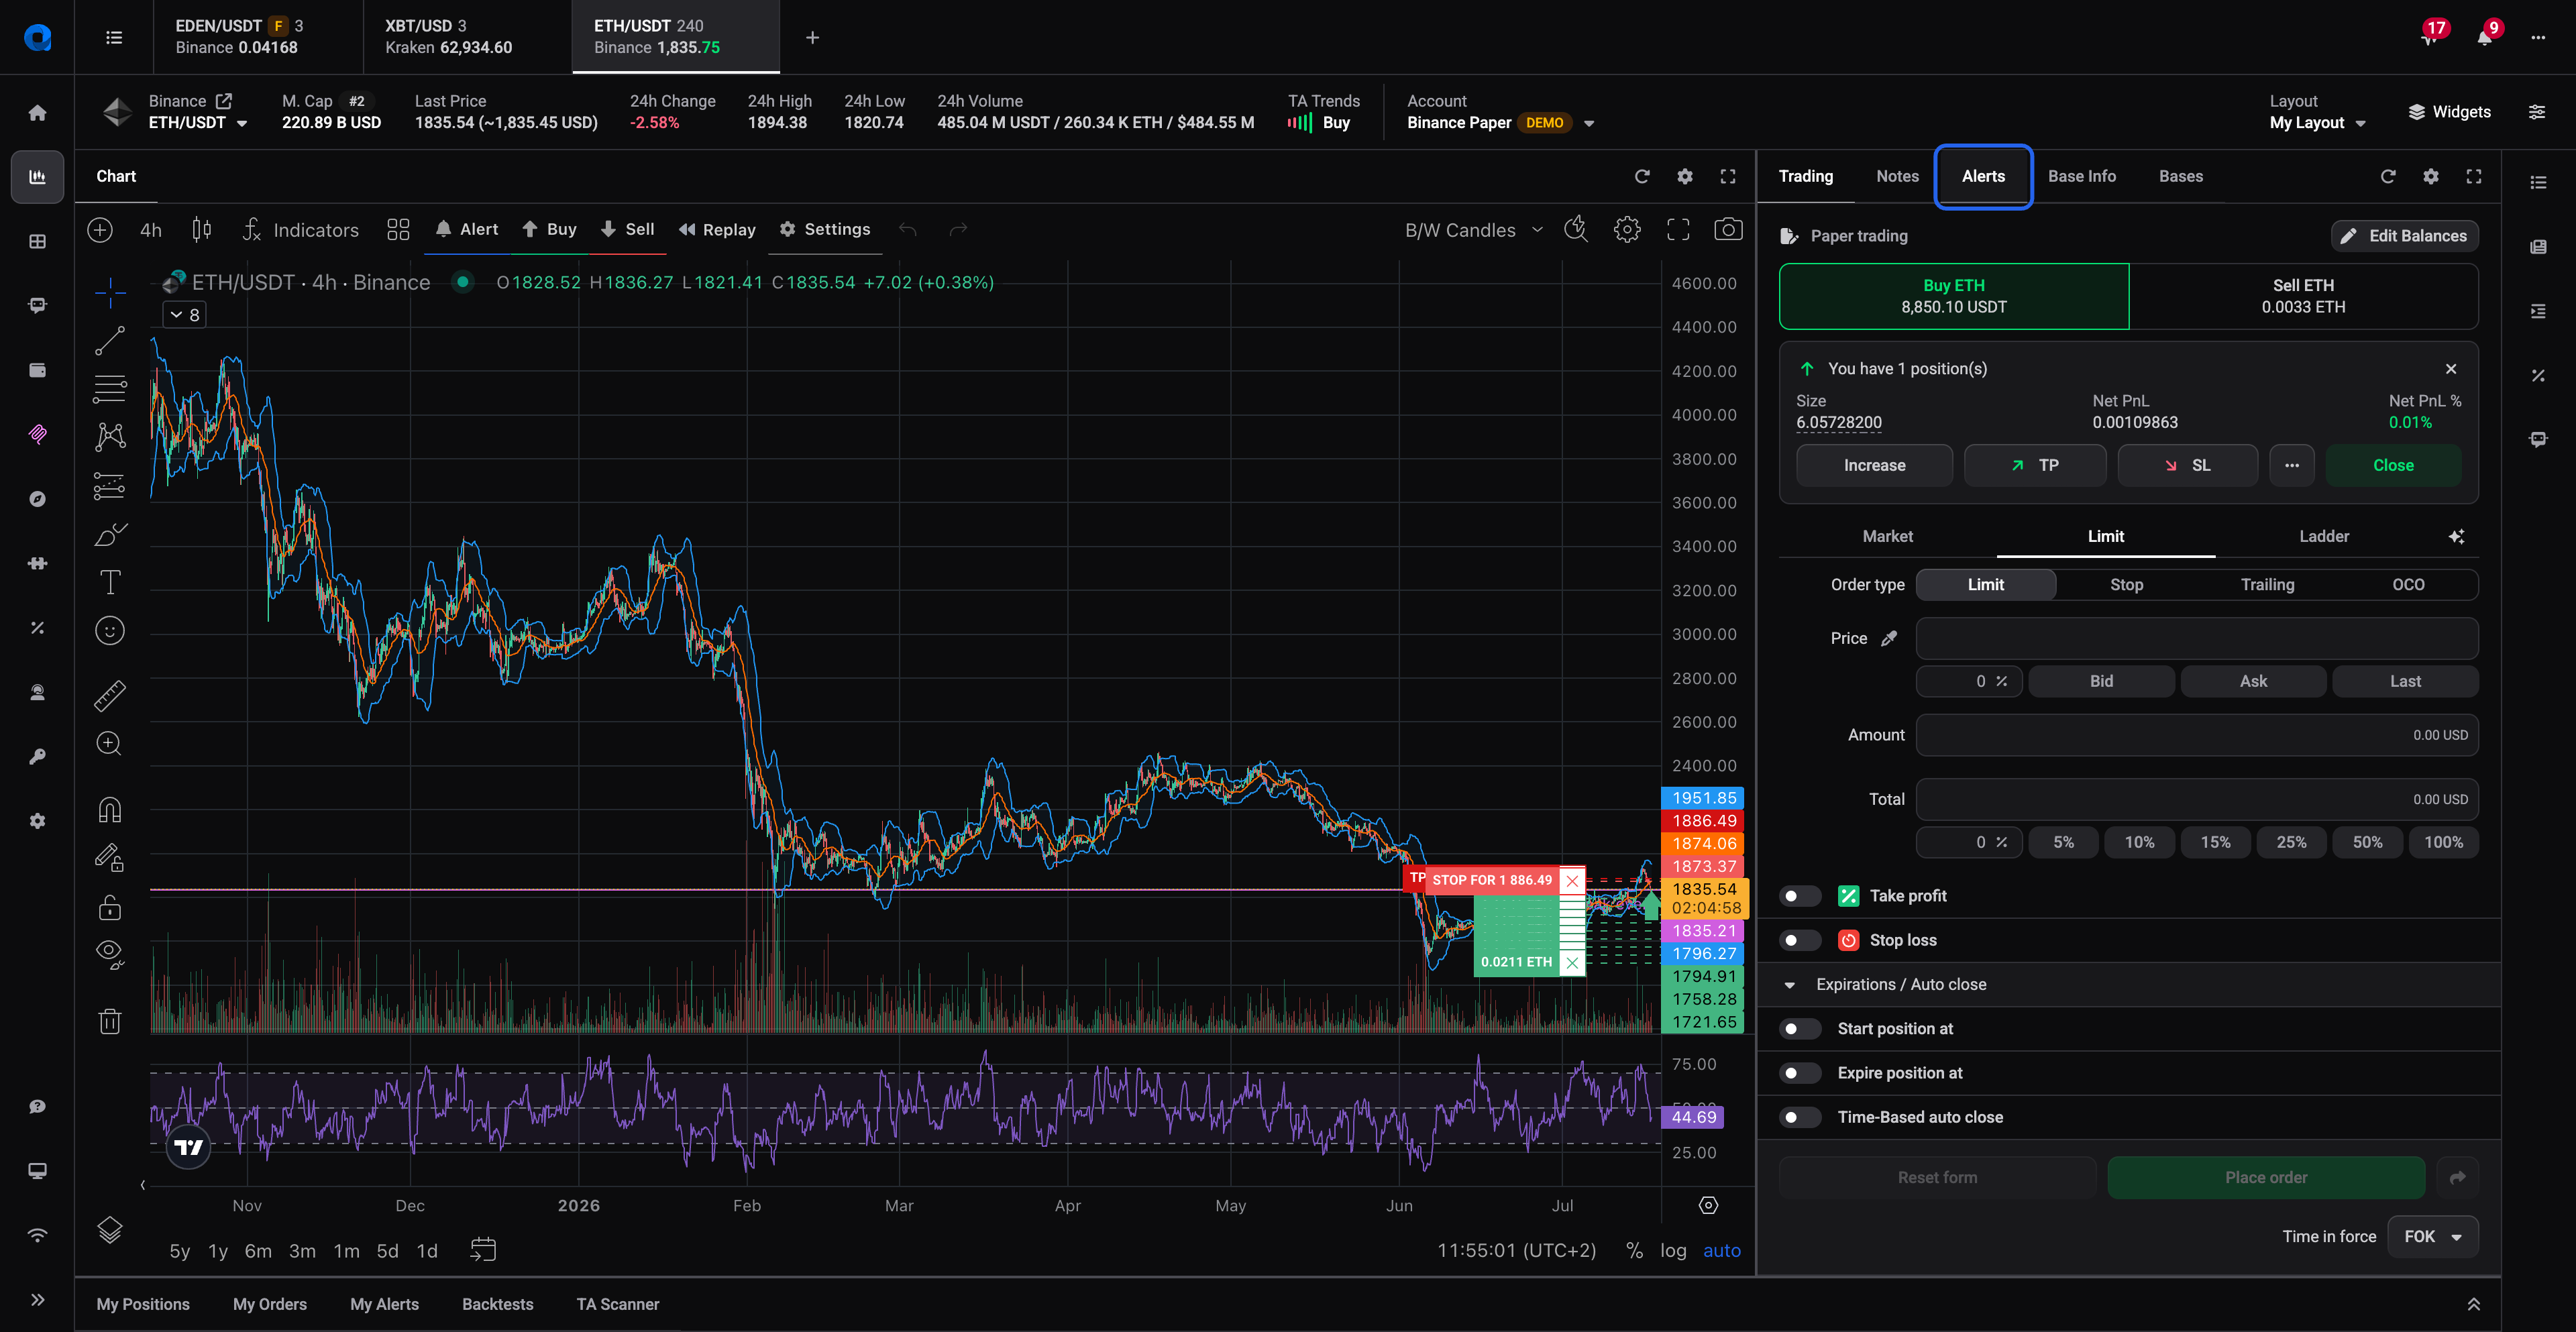This screenshot has height=1332, width=2576.
Task: Activate the chart zoom-in tool
Action: pyautogui.click(x=110, y=743)
